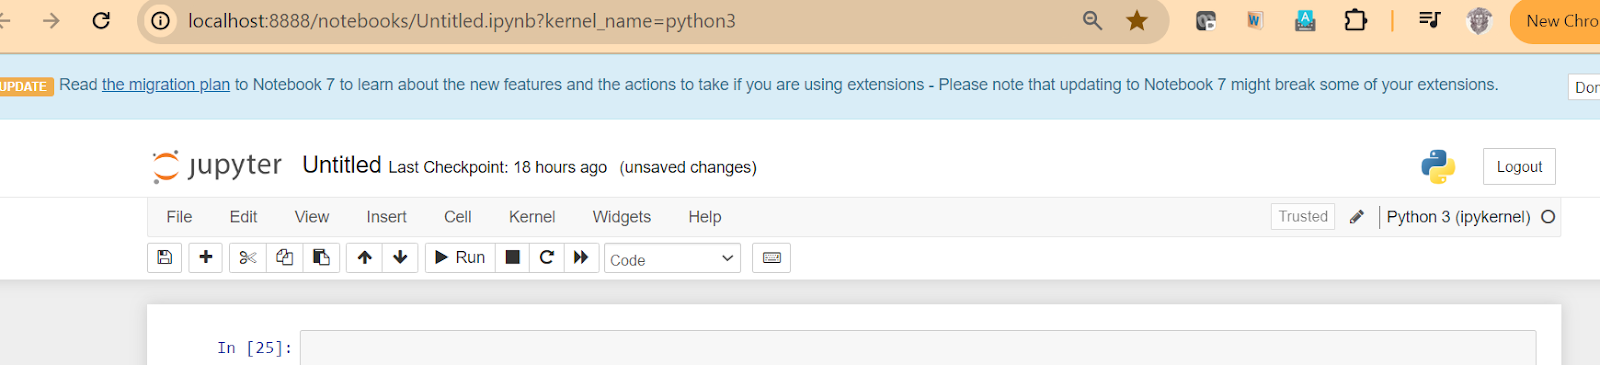Run the current cell
The height and width of the screenshot is (365, 1600).
coord(460,258)
